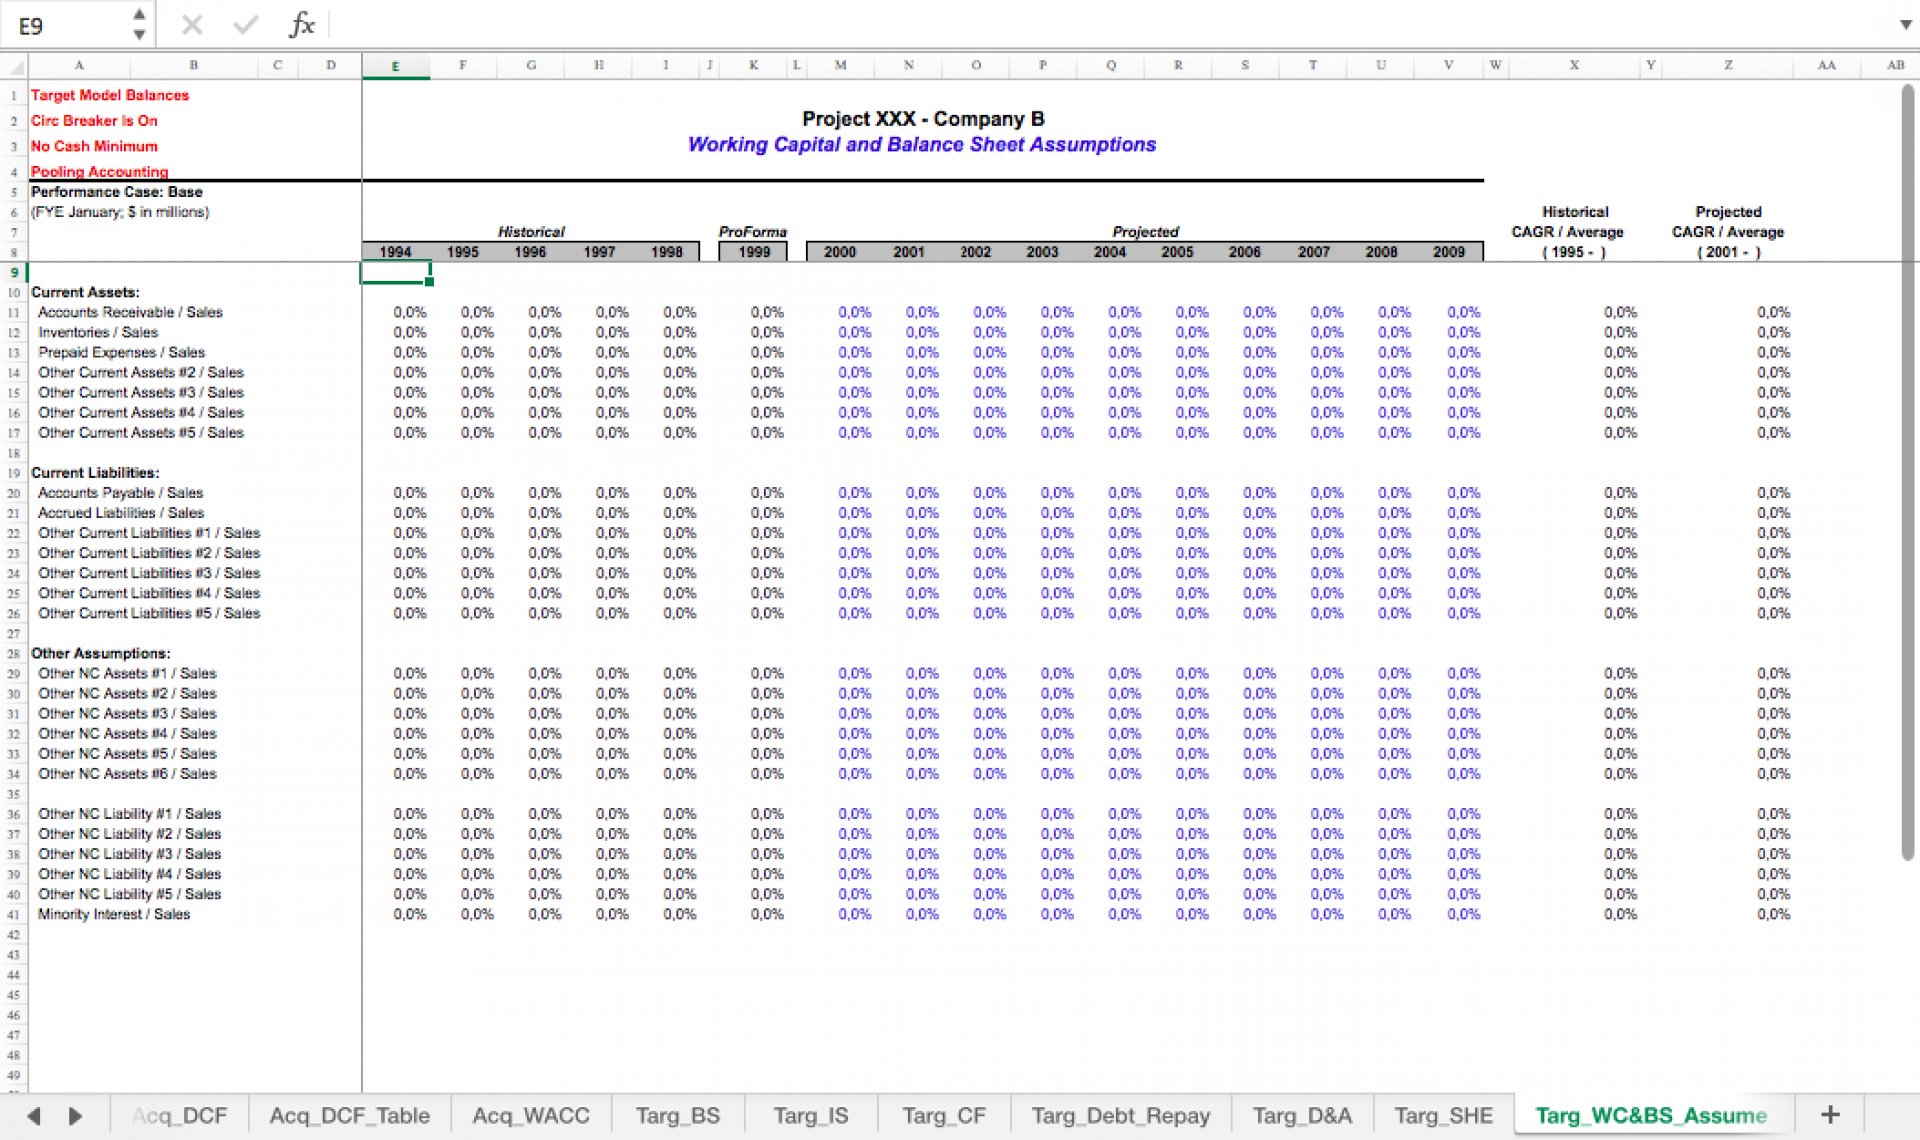1920x1140 pixels.
Task: Open the Acq_WACC sheet tab
Action: click(x=531, y=1116)
